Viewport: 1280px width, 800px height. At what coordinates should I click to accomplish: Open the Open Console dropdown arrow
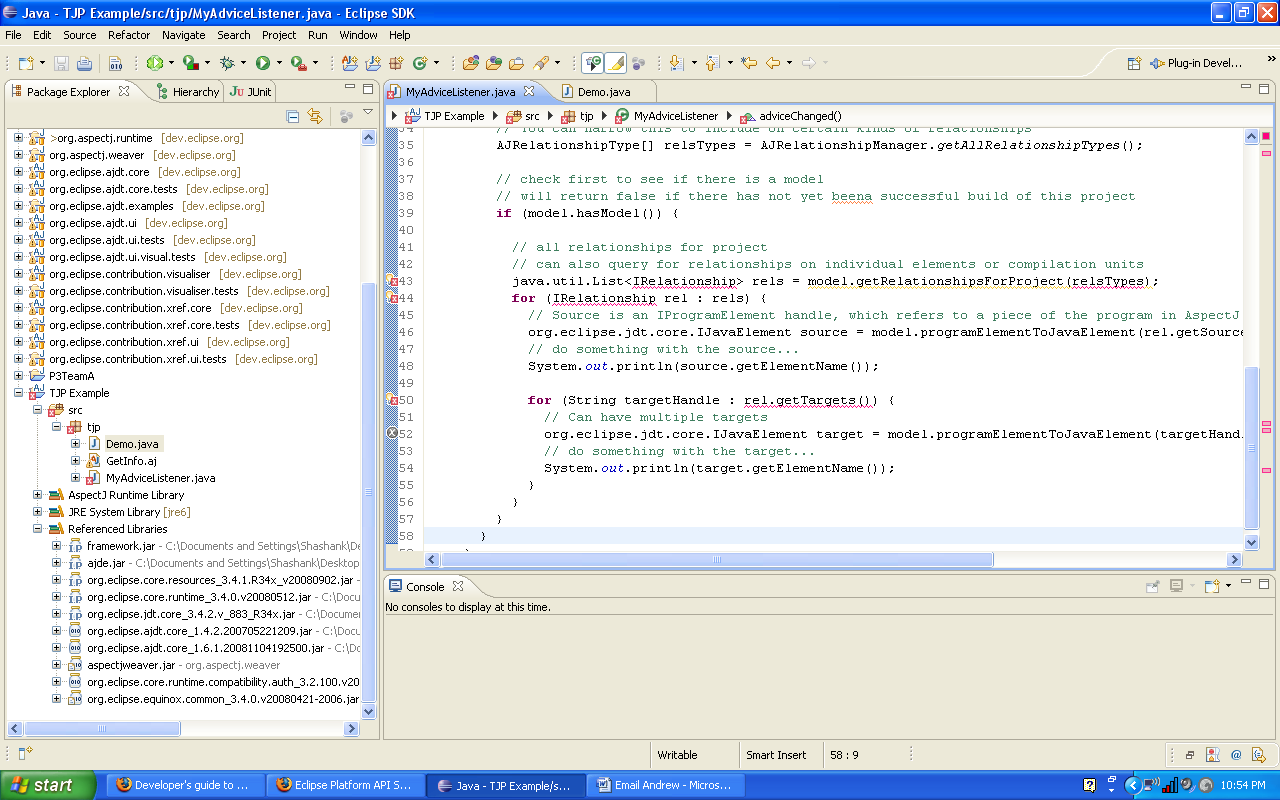click(x=1227, y=587)
